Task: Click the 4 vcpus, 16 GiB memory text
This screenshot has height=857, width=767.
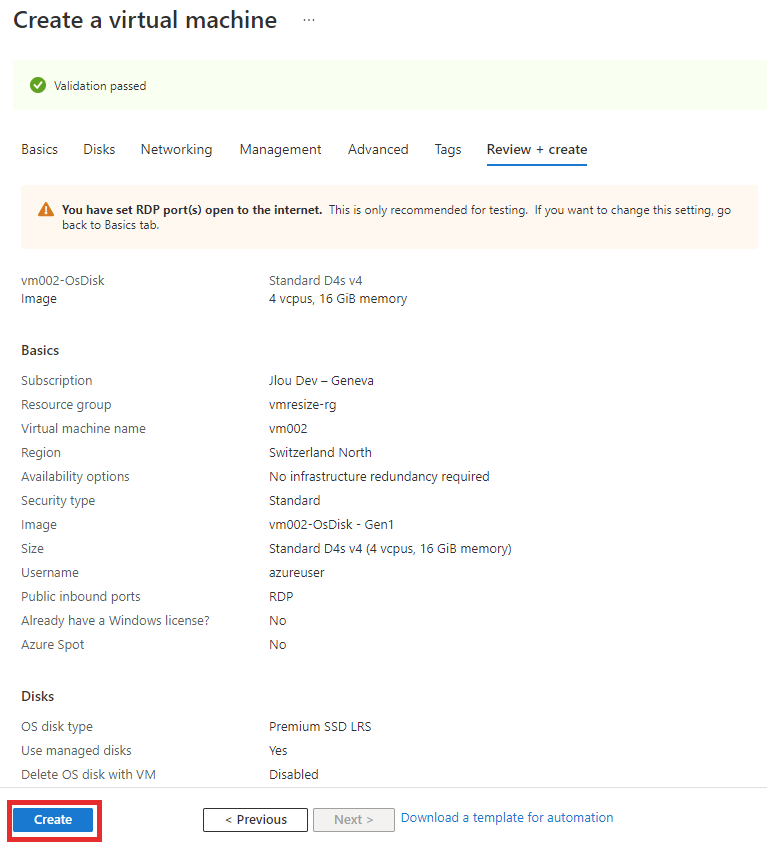Action: click(x=338, y=298)
